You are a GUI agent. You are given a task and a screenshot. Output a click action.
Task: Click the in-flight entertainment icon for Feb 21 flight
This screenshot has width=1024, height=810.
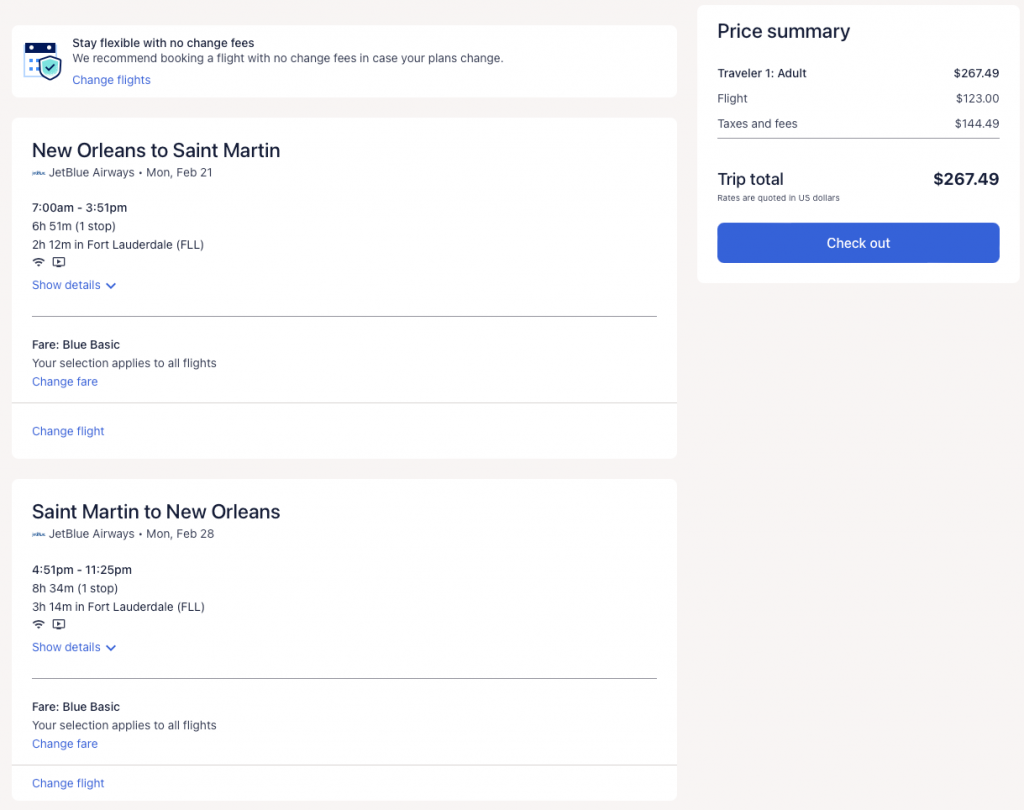pyautogui.click(x=59, y=262)
